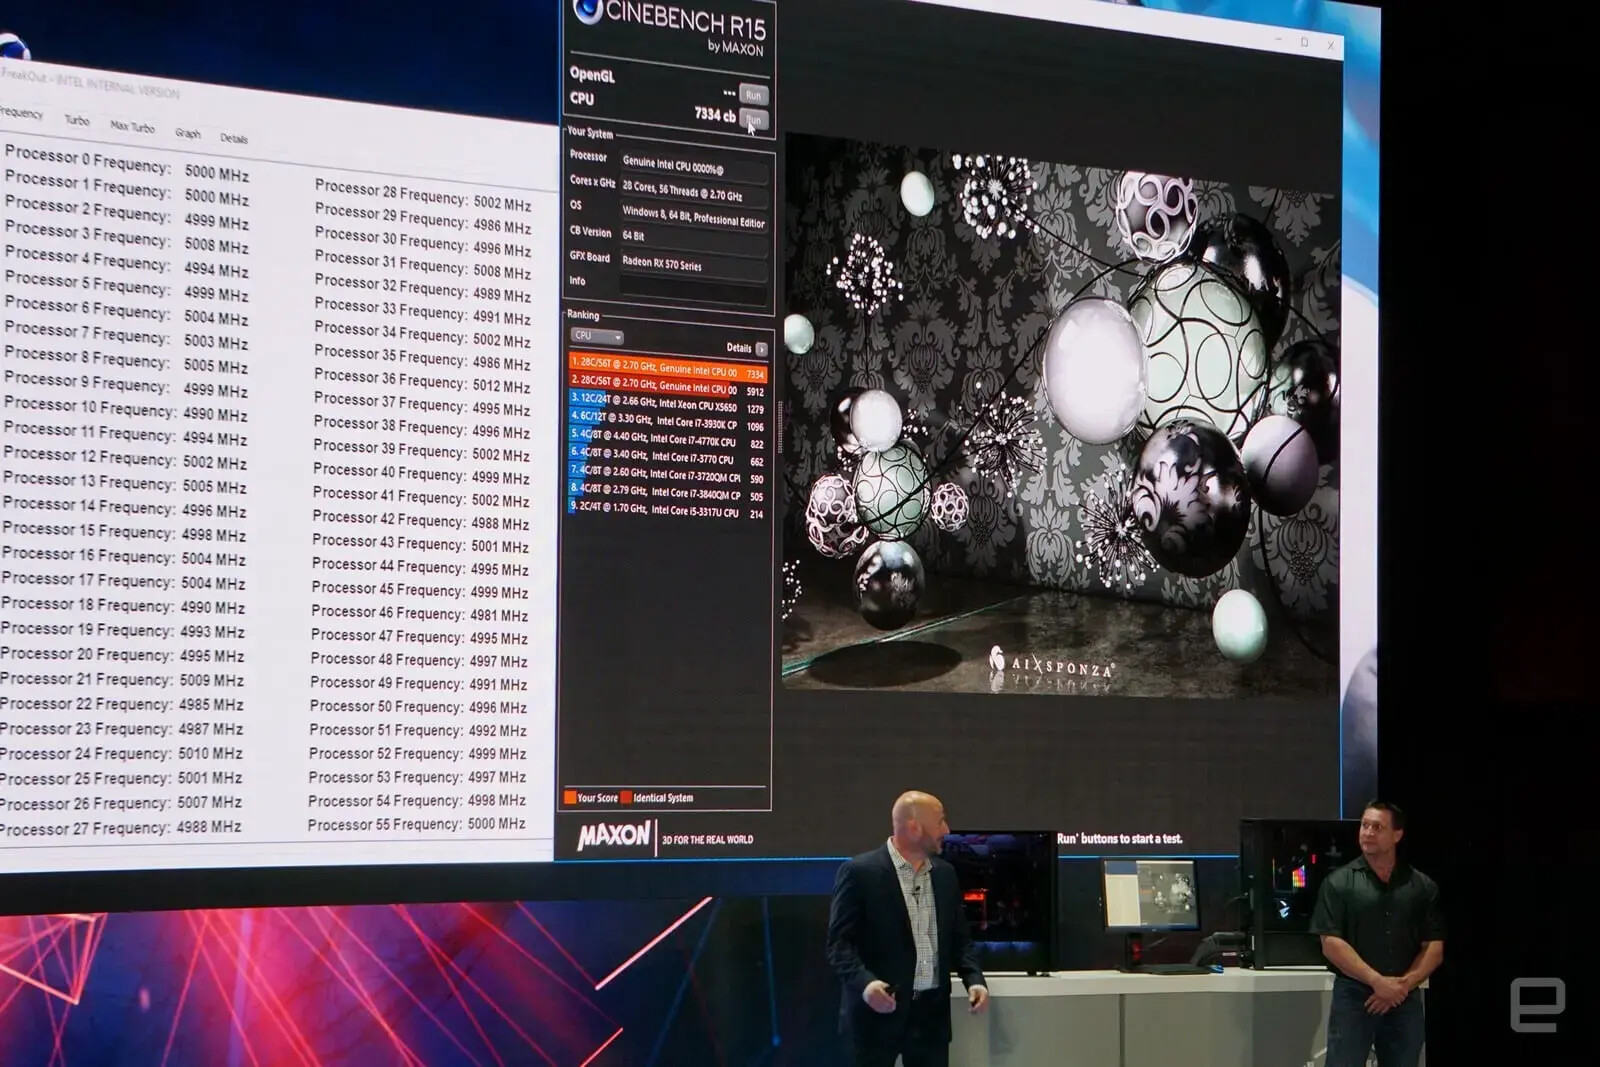Select ranking entry 1 with score 7334

[668, 369]
